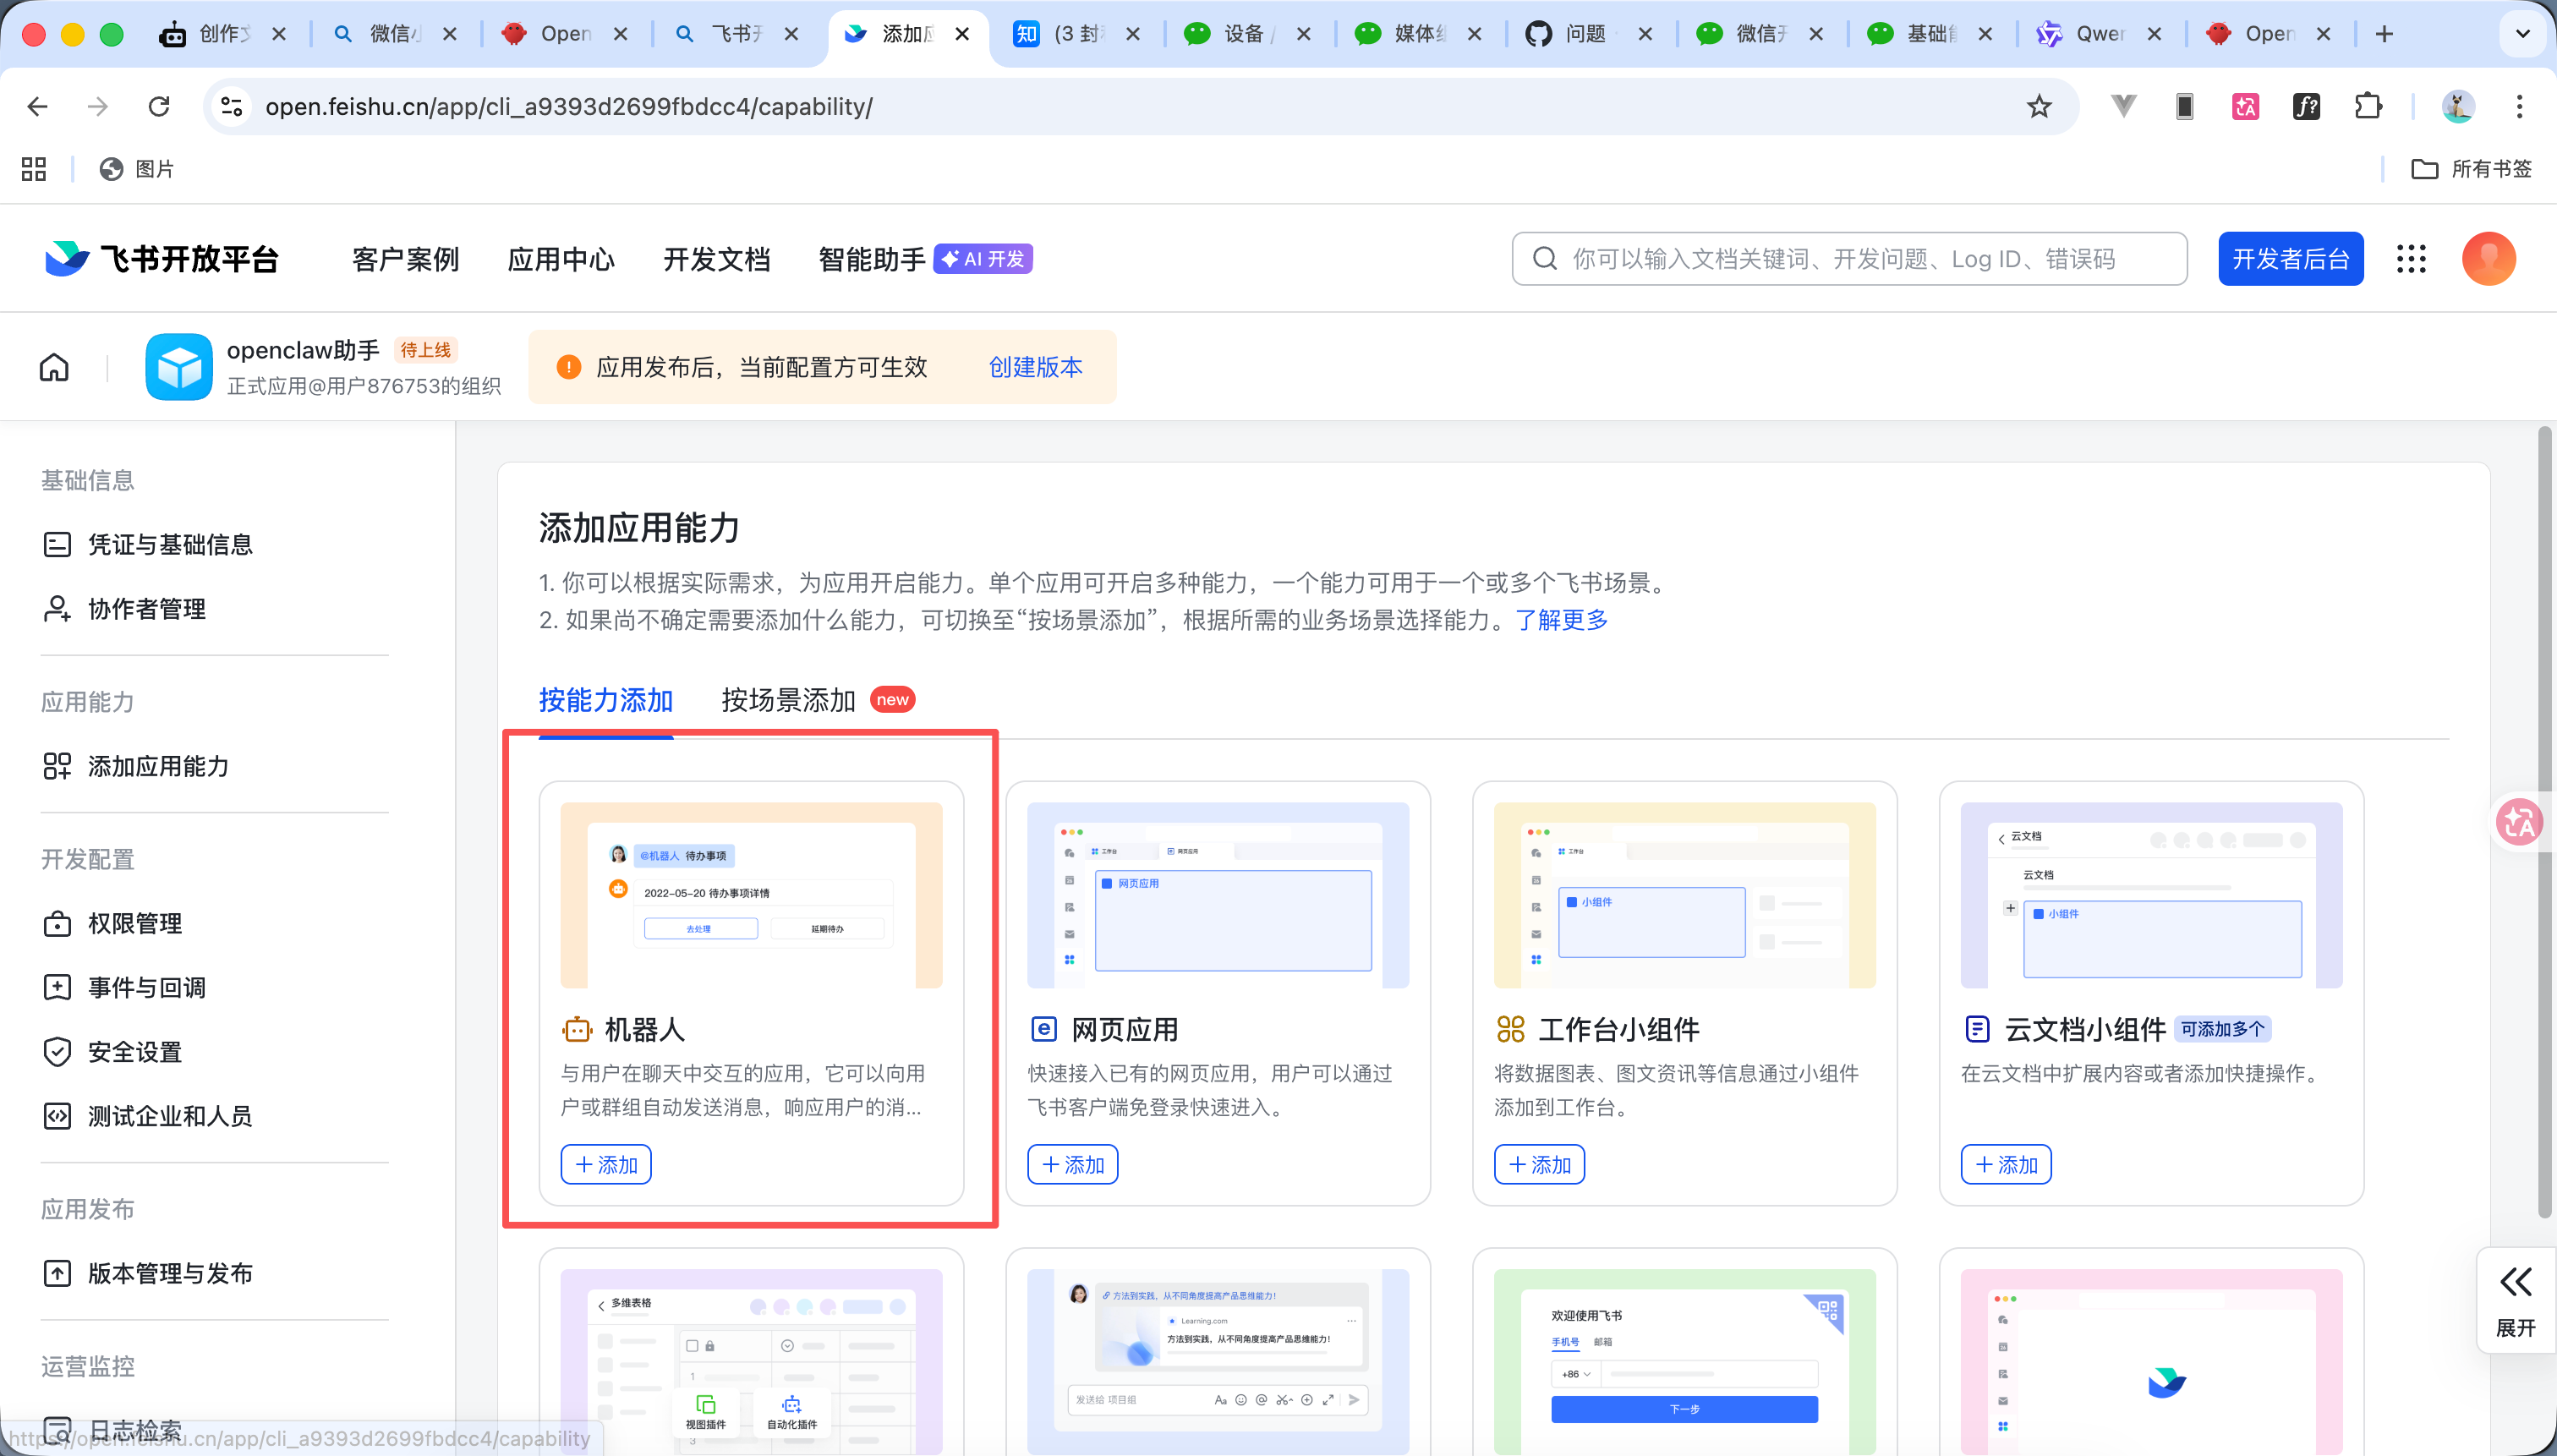Open the 开发者后台 button
2557x1456 pixels.
2289,258
